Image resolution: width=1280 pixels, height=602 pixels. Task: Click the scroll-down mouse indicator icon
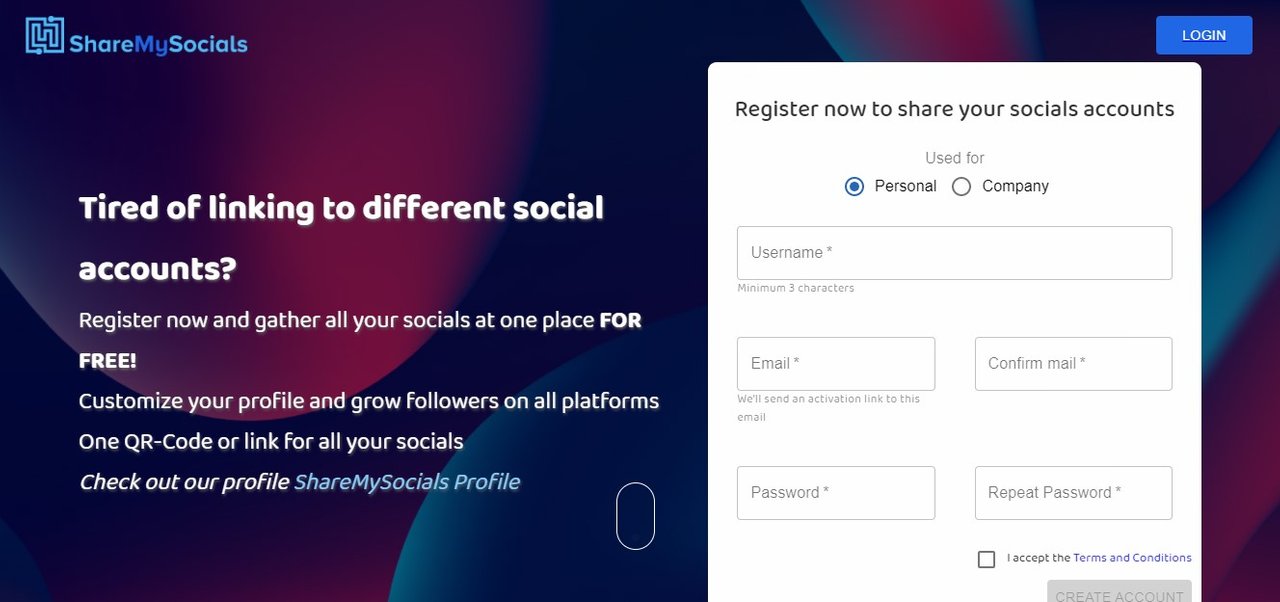tap(635, 516)
